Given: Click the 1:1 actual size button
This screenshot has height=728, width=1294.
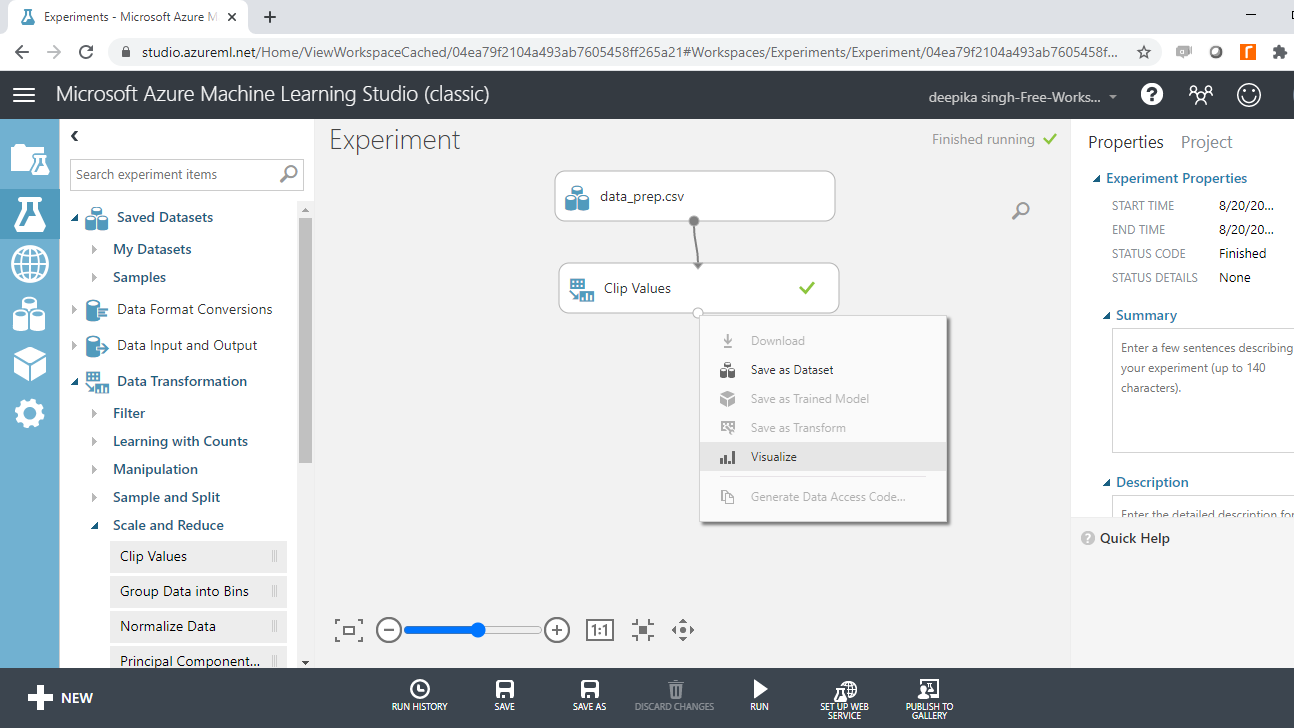Looking at the screenshot, I should click(600, 630).
